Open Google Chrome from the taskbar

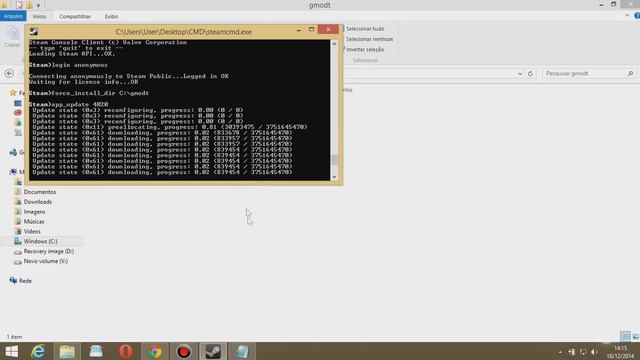(x=155, y=351)
